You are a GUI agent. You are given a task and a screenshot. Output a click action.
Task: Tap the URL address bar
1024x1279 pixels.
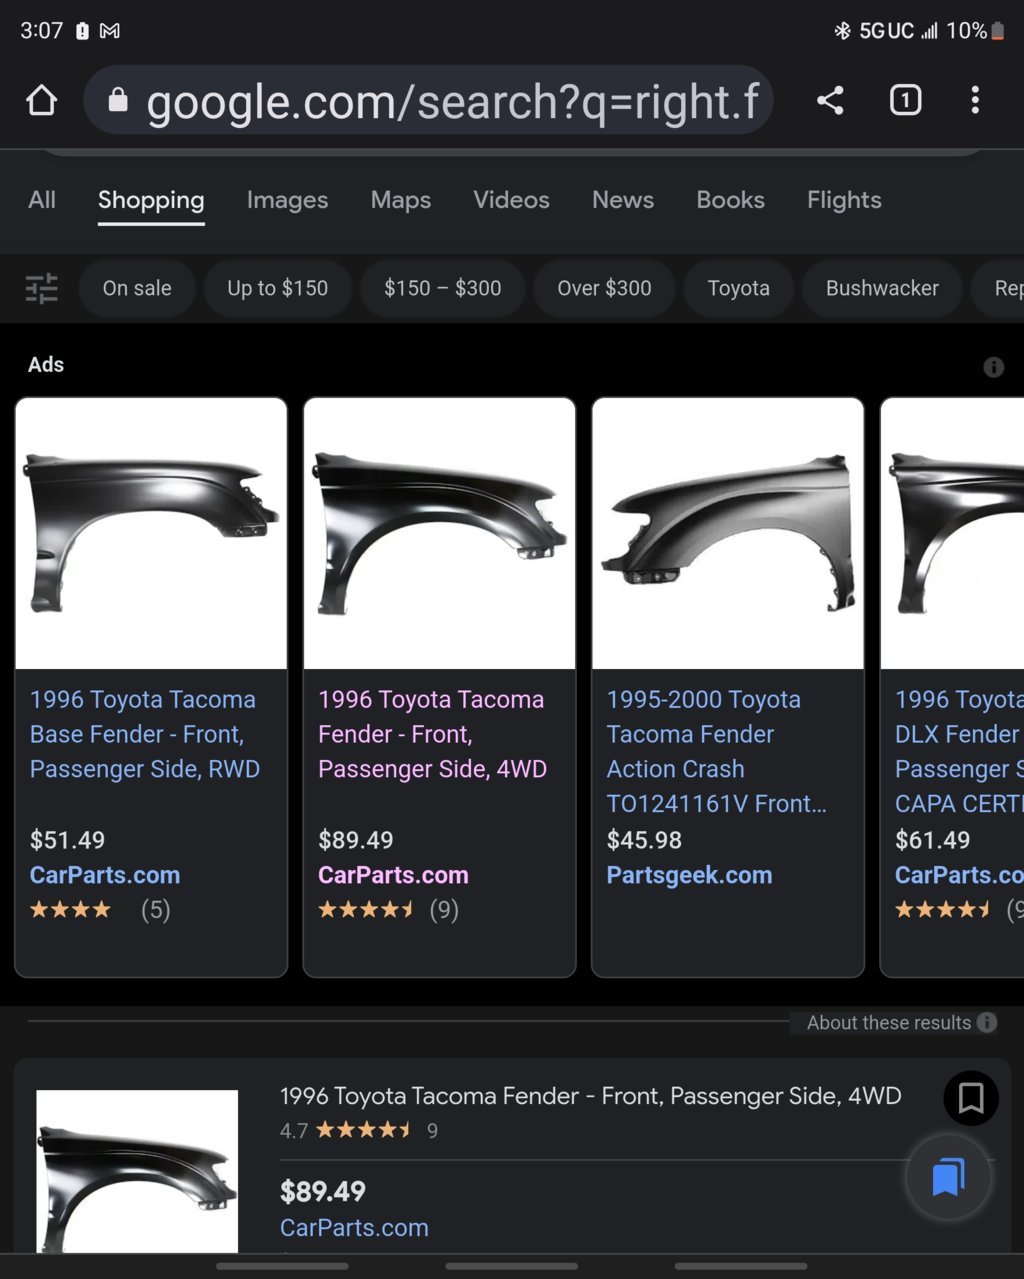[x=428, y=100]
